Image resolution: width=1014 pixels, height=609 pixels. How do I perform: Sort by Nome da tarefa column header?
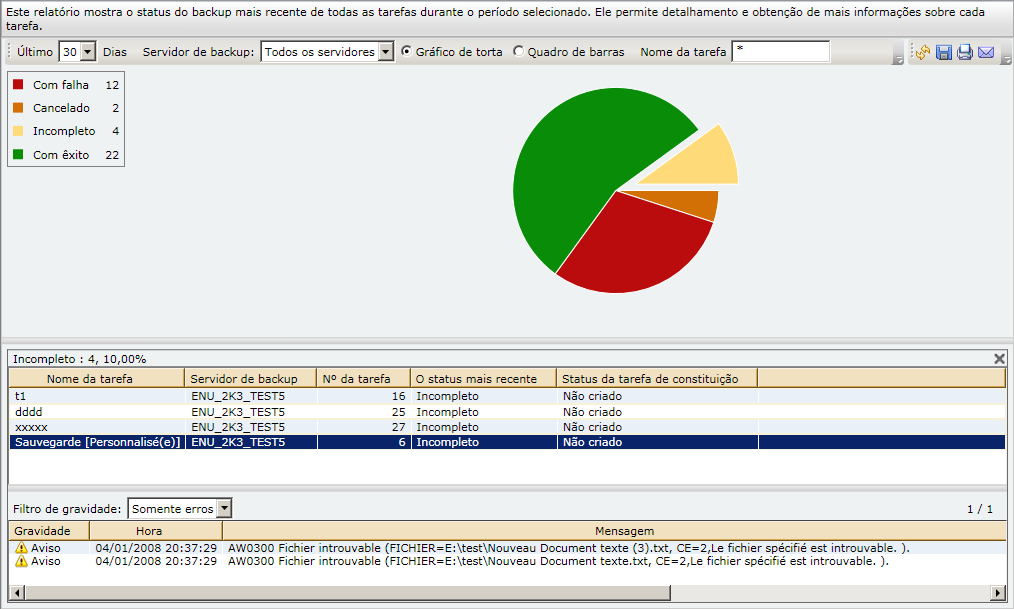(97, 379)
